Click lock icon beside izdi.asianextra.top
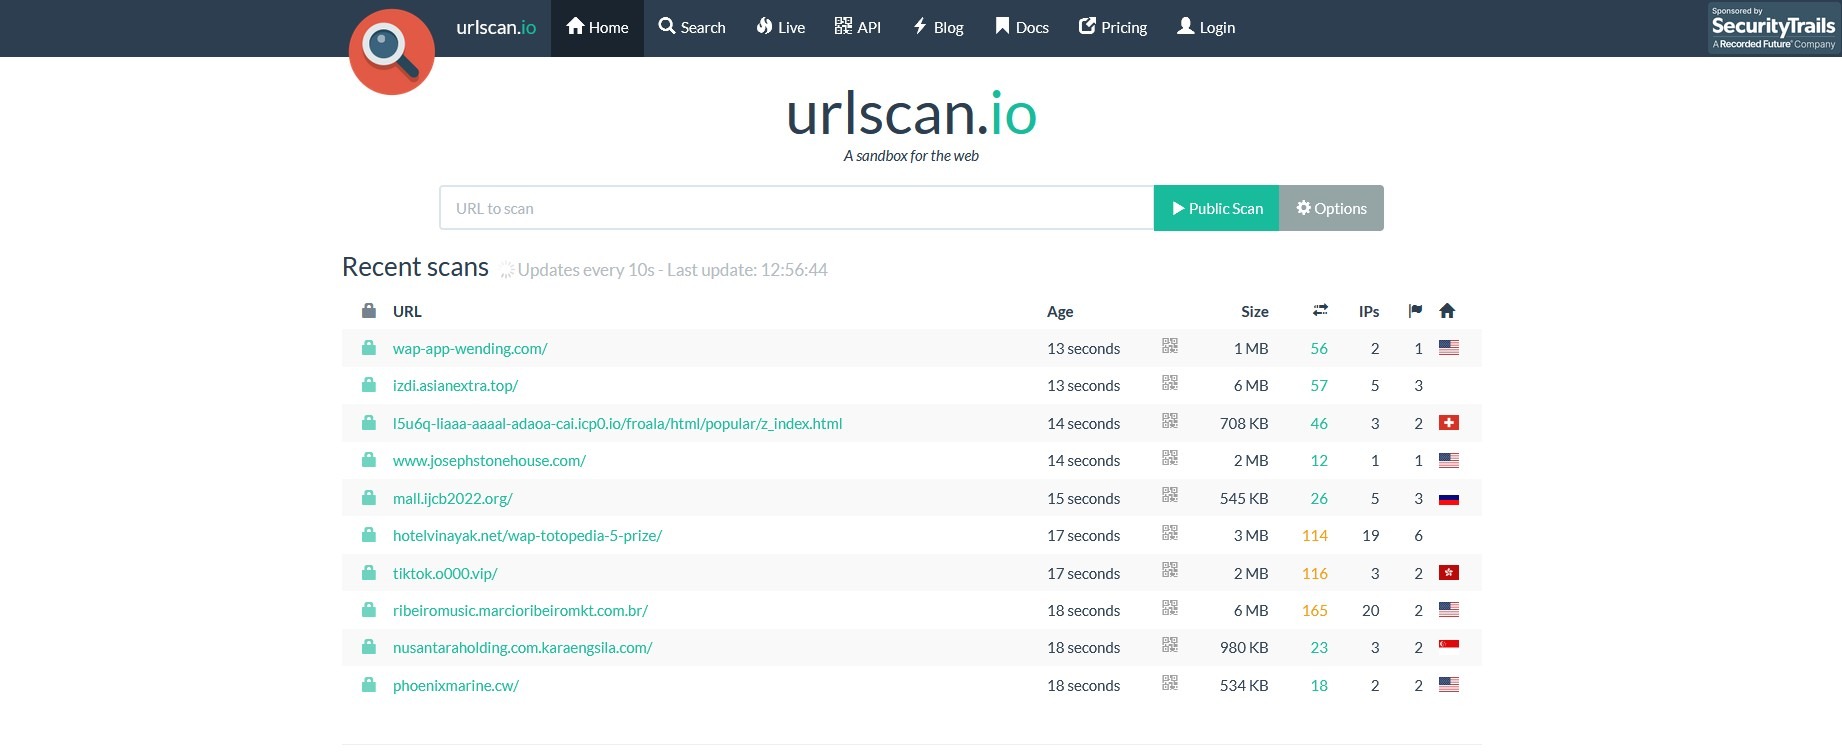Screen dimensions: 1842x753 [x=369, y=384]
